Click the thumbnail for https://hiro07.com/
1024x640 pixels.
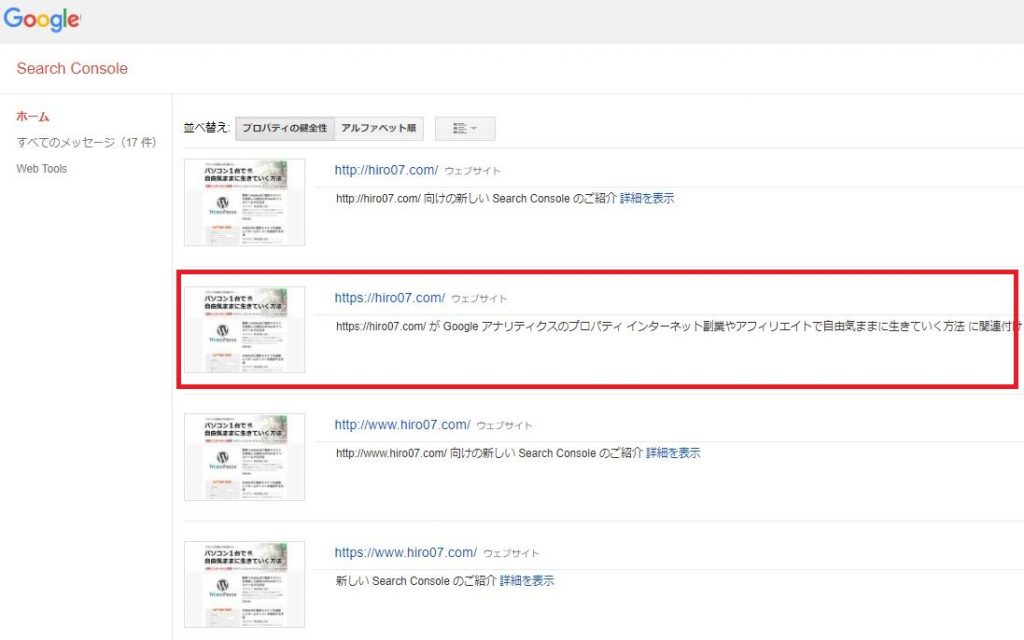244,330
